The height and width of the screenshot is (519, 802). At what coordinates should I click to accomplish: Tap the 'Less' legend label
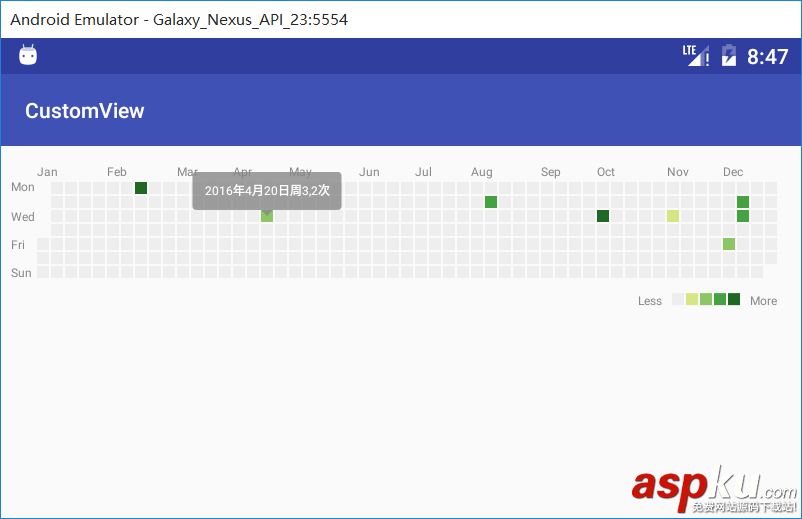650,301
